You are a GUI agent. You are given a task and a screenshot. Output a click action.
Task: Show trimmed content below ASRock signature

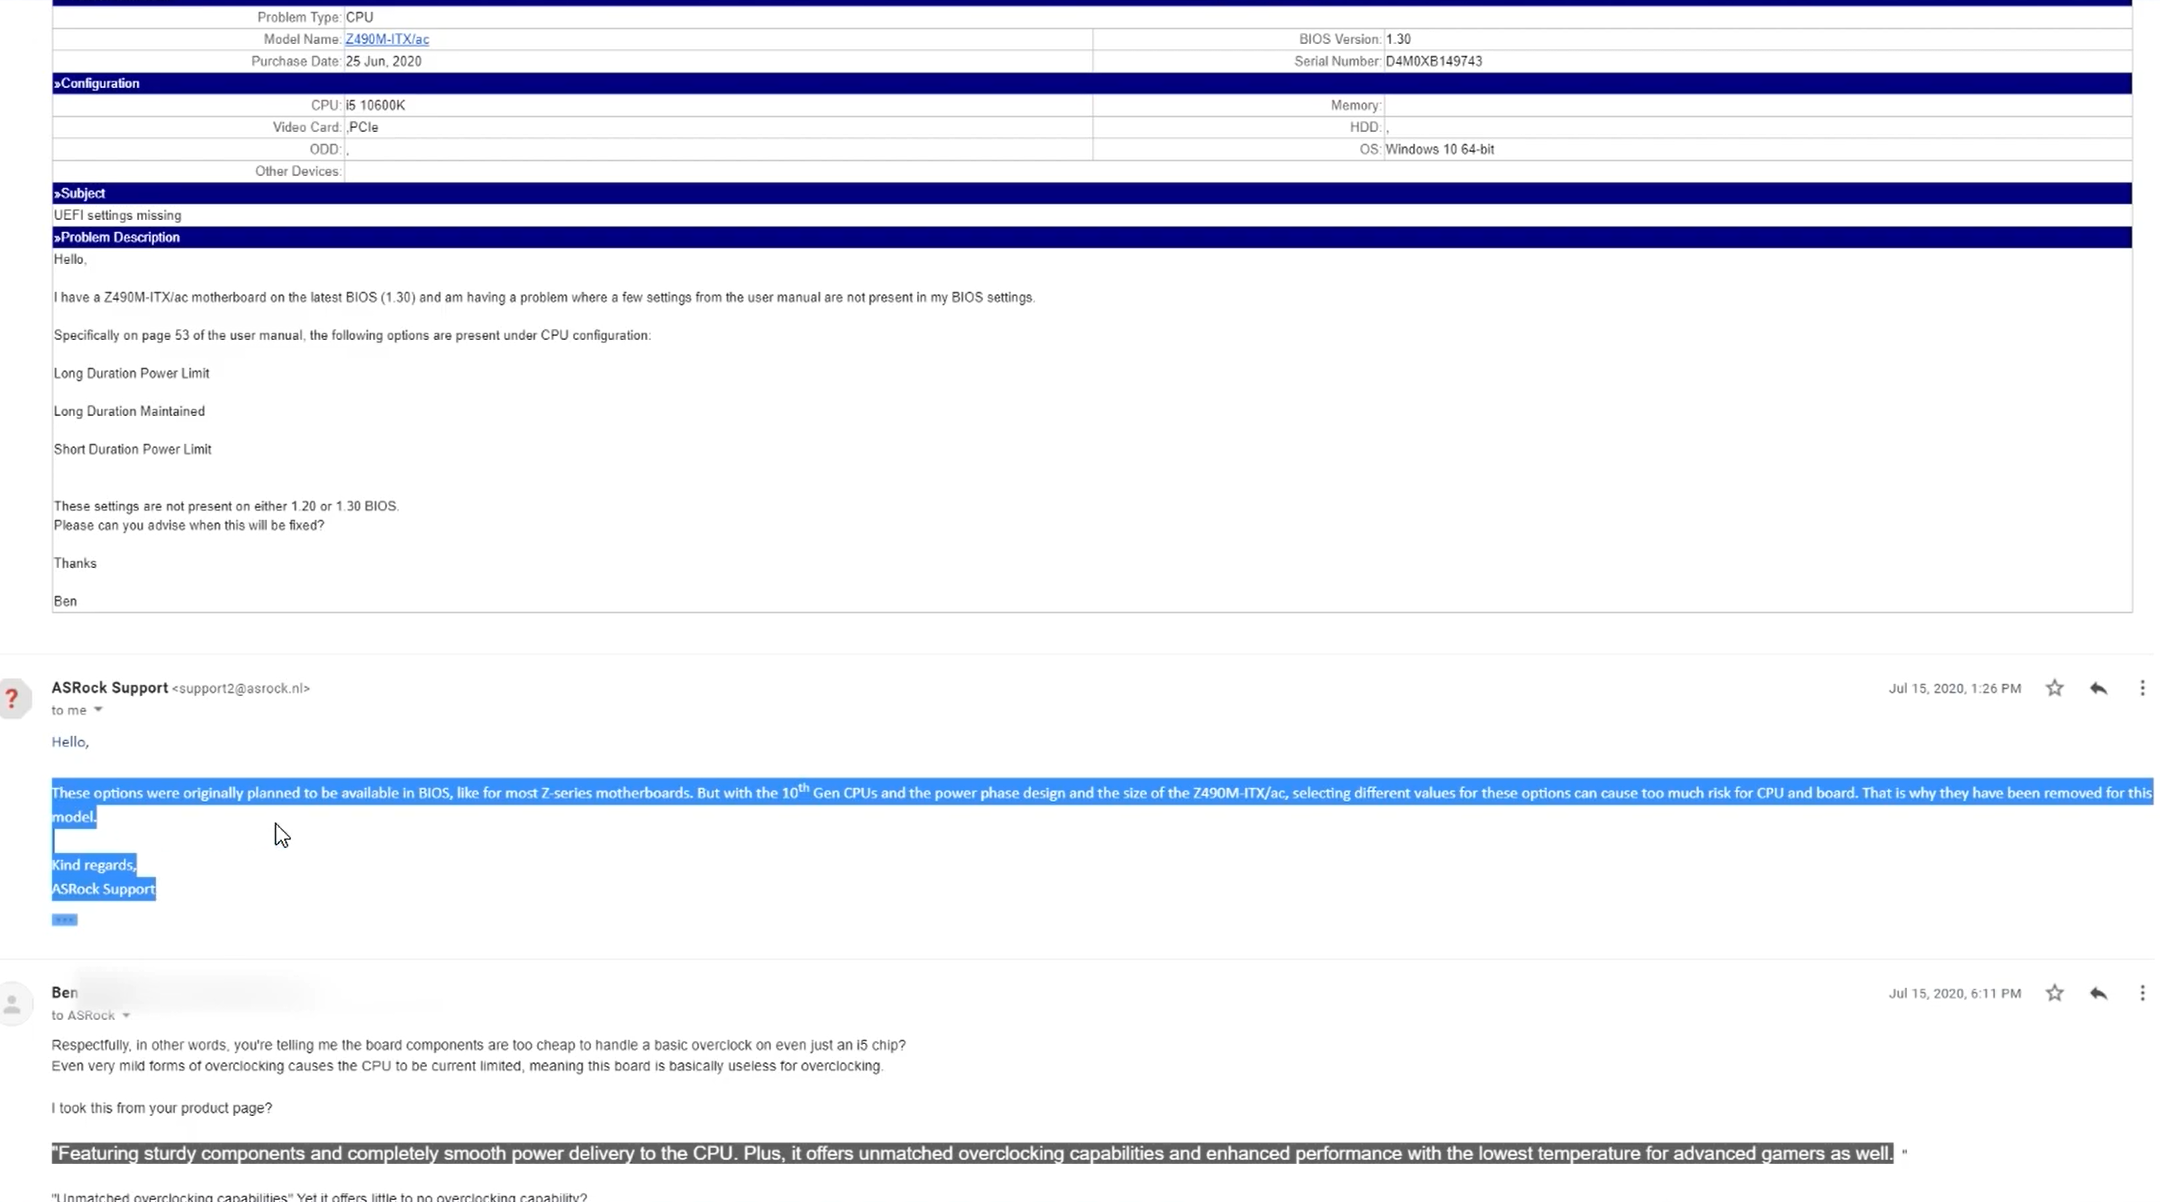point(64,920)
